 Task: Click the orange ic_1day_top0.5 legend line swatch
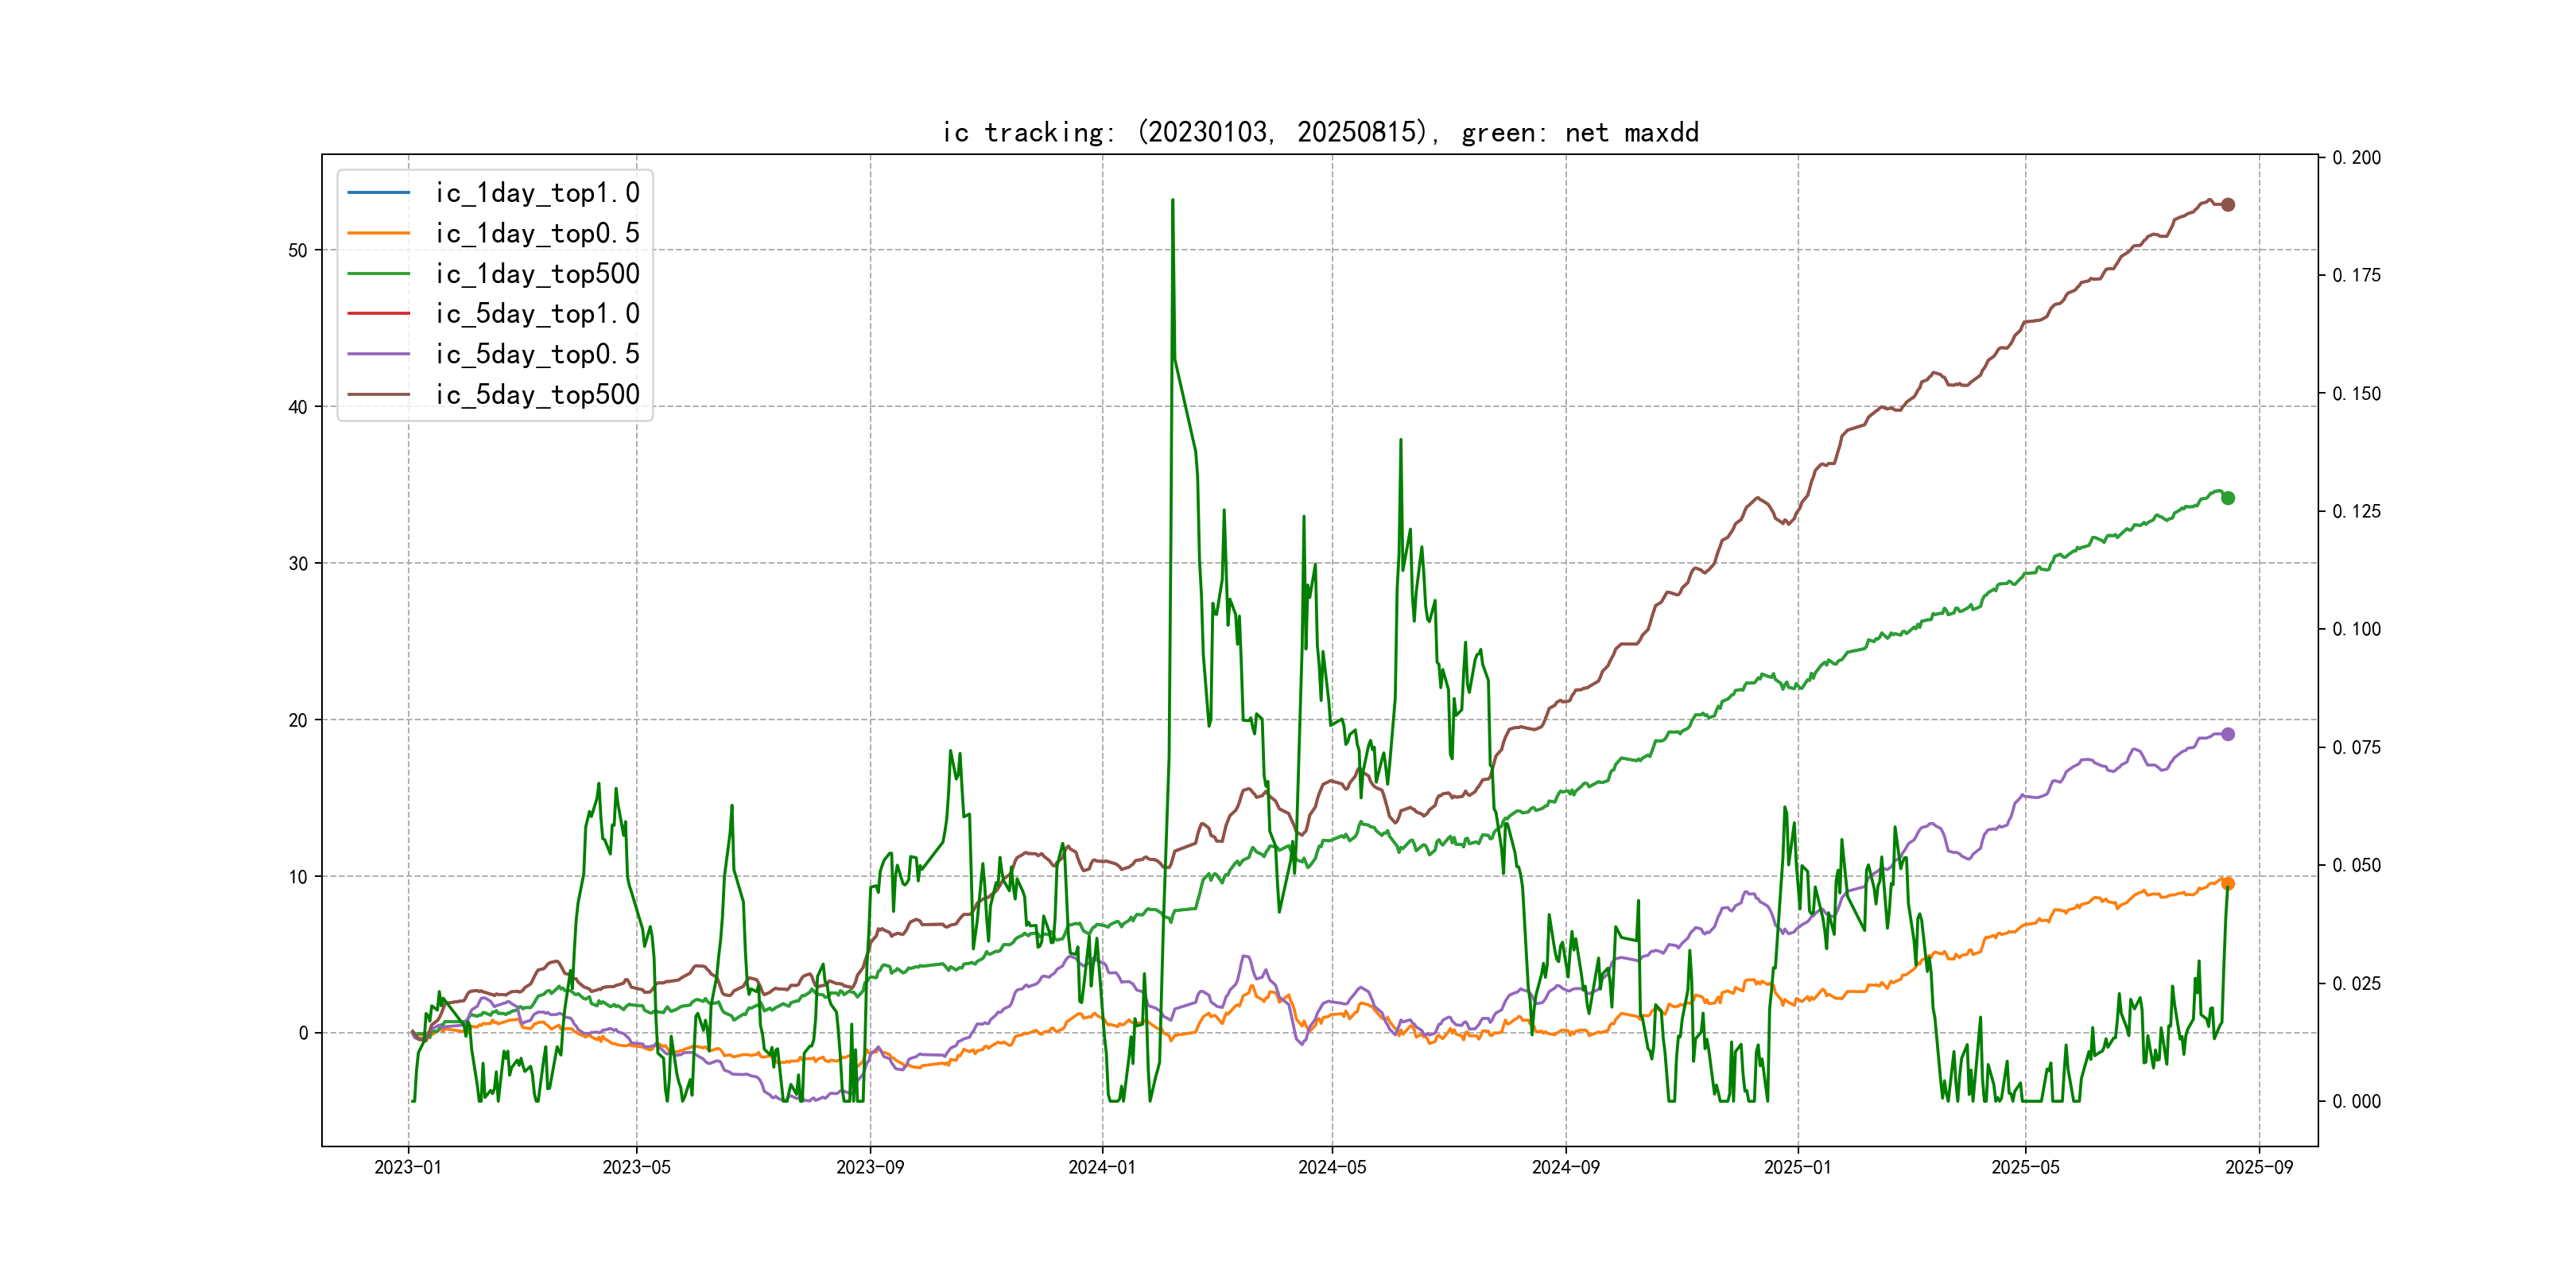(x=378, y=233)
